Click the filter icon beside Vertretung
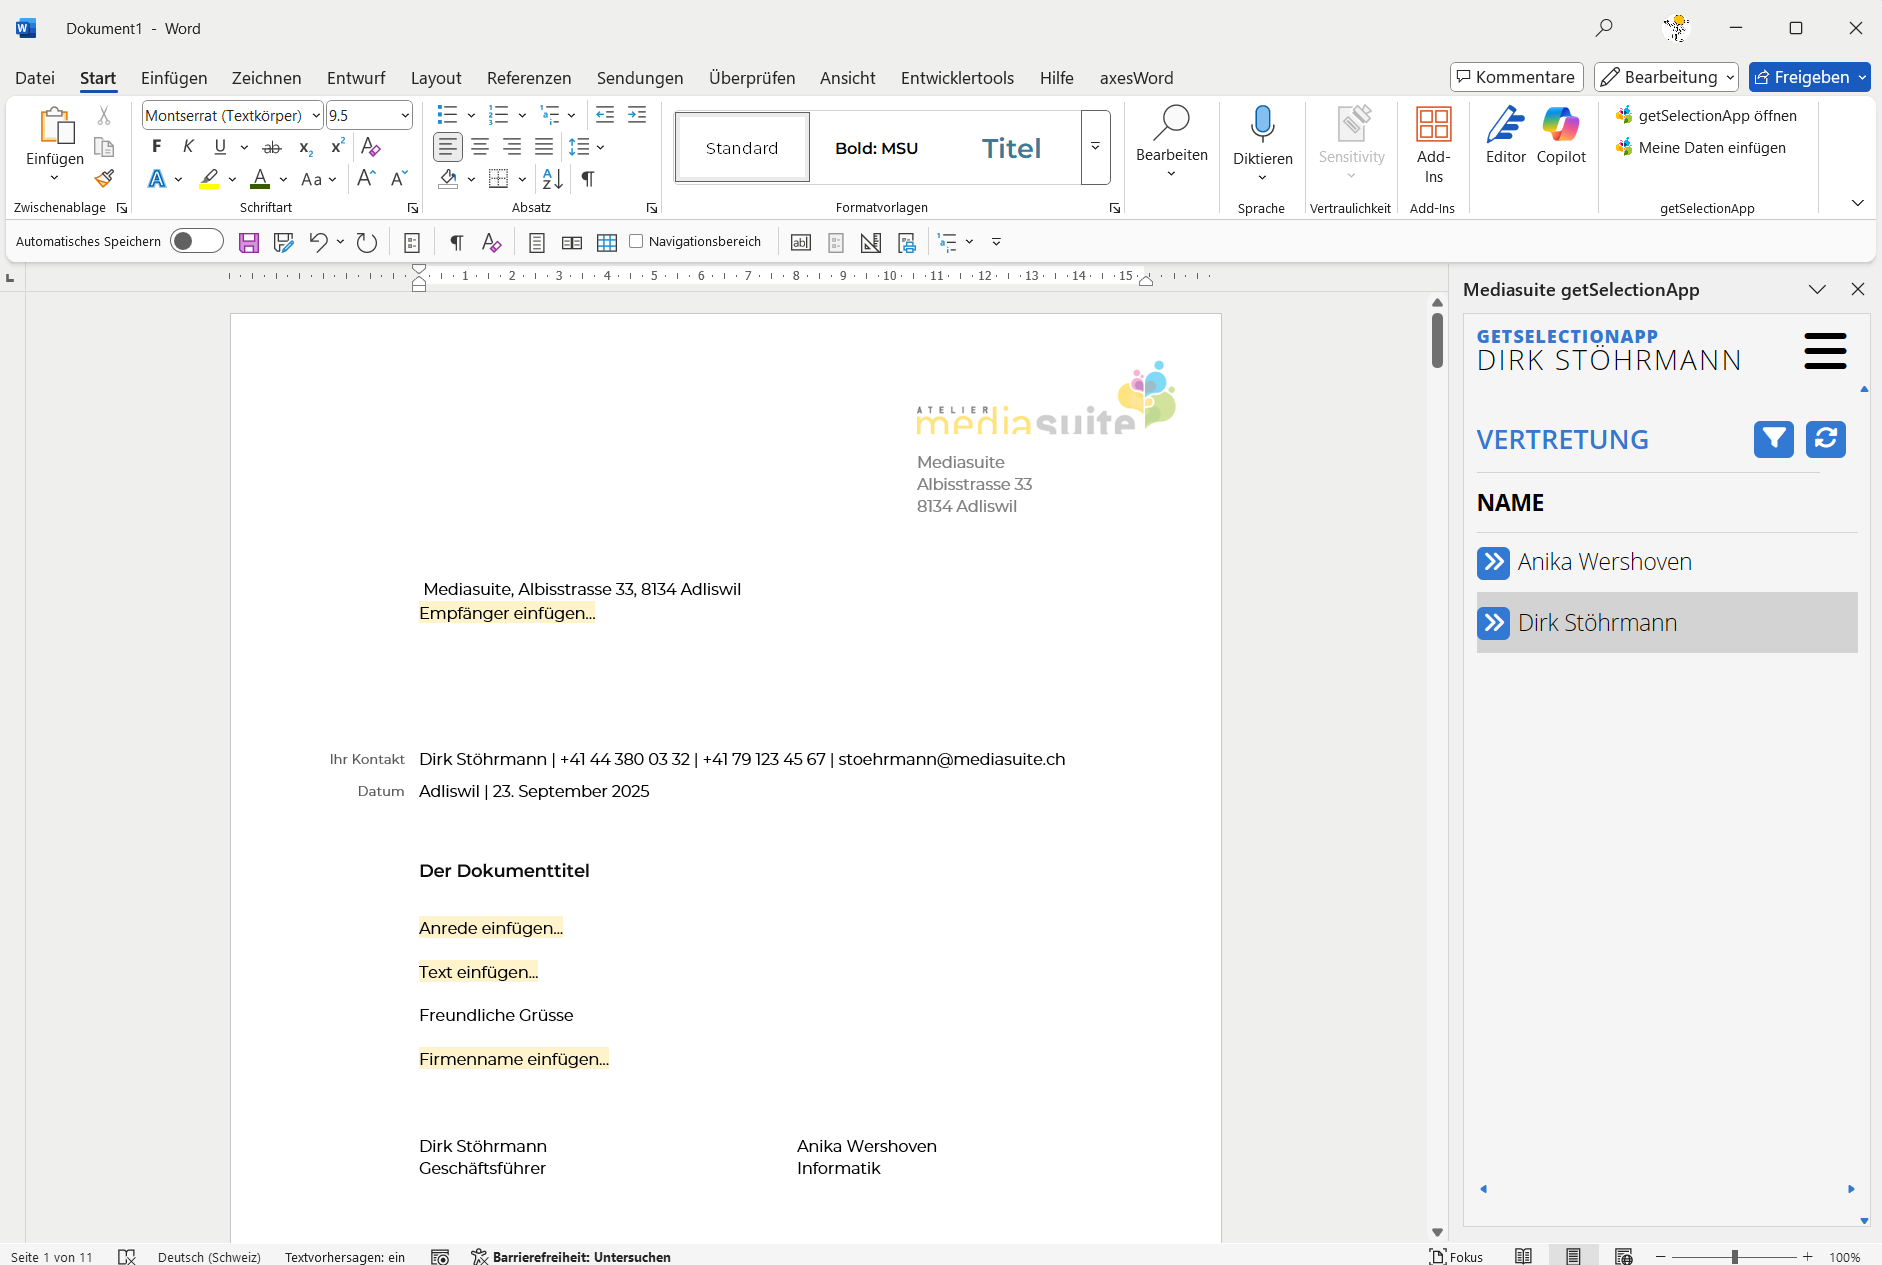 click(1773, 439)
